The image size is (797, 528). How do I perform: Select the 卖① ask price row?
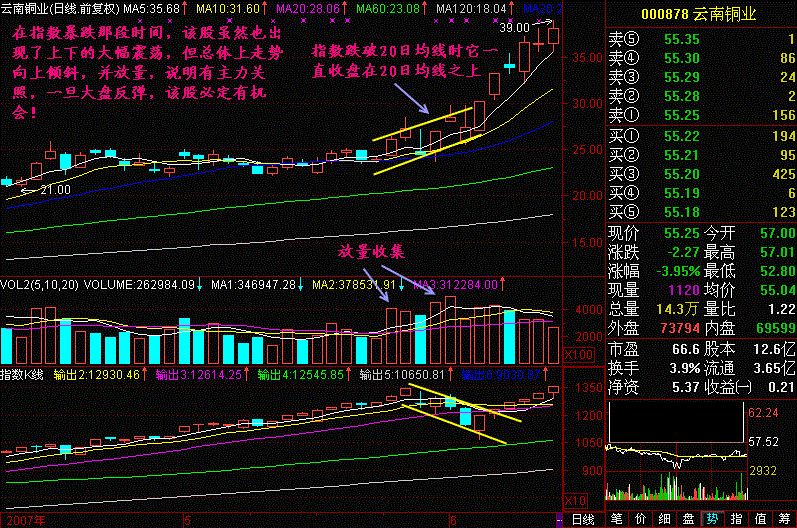point(699,115)
